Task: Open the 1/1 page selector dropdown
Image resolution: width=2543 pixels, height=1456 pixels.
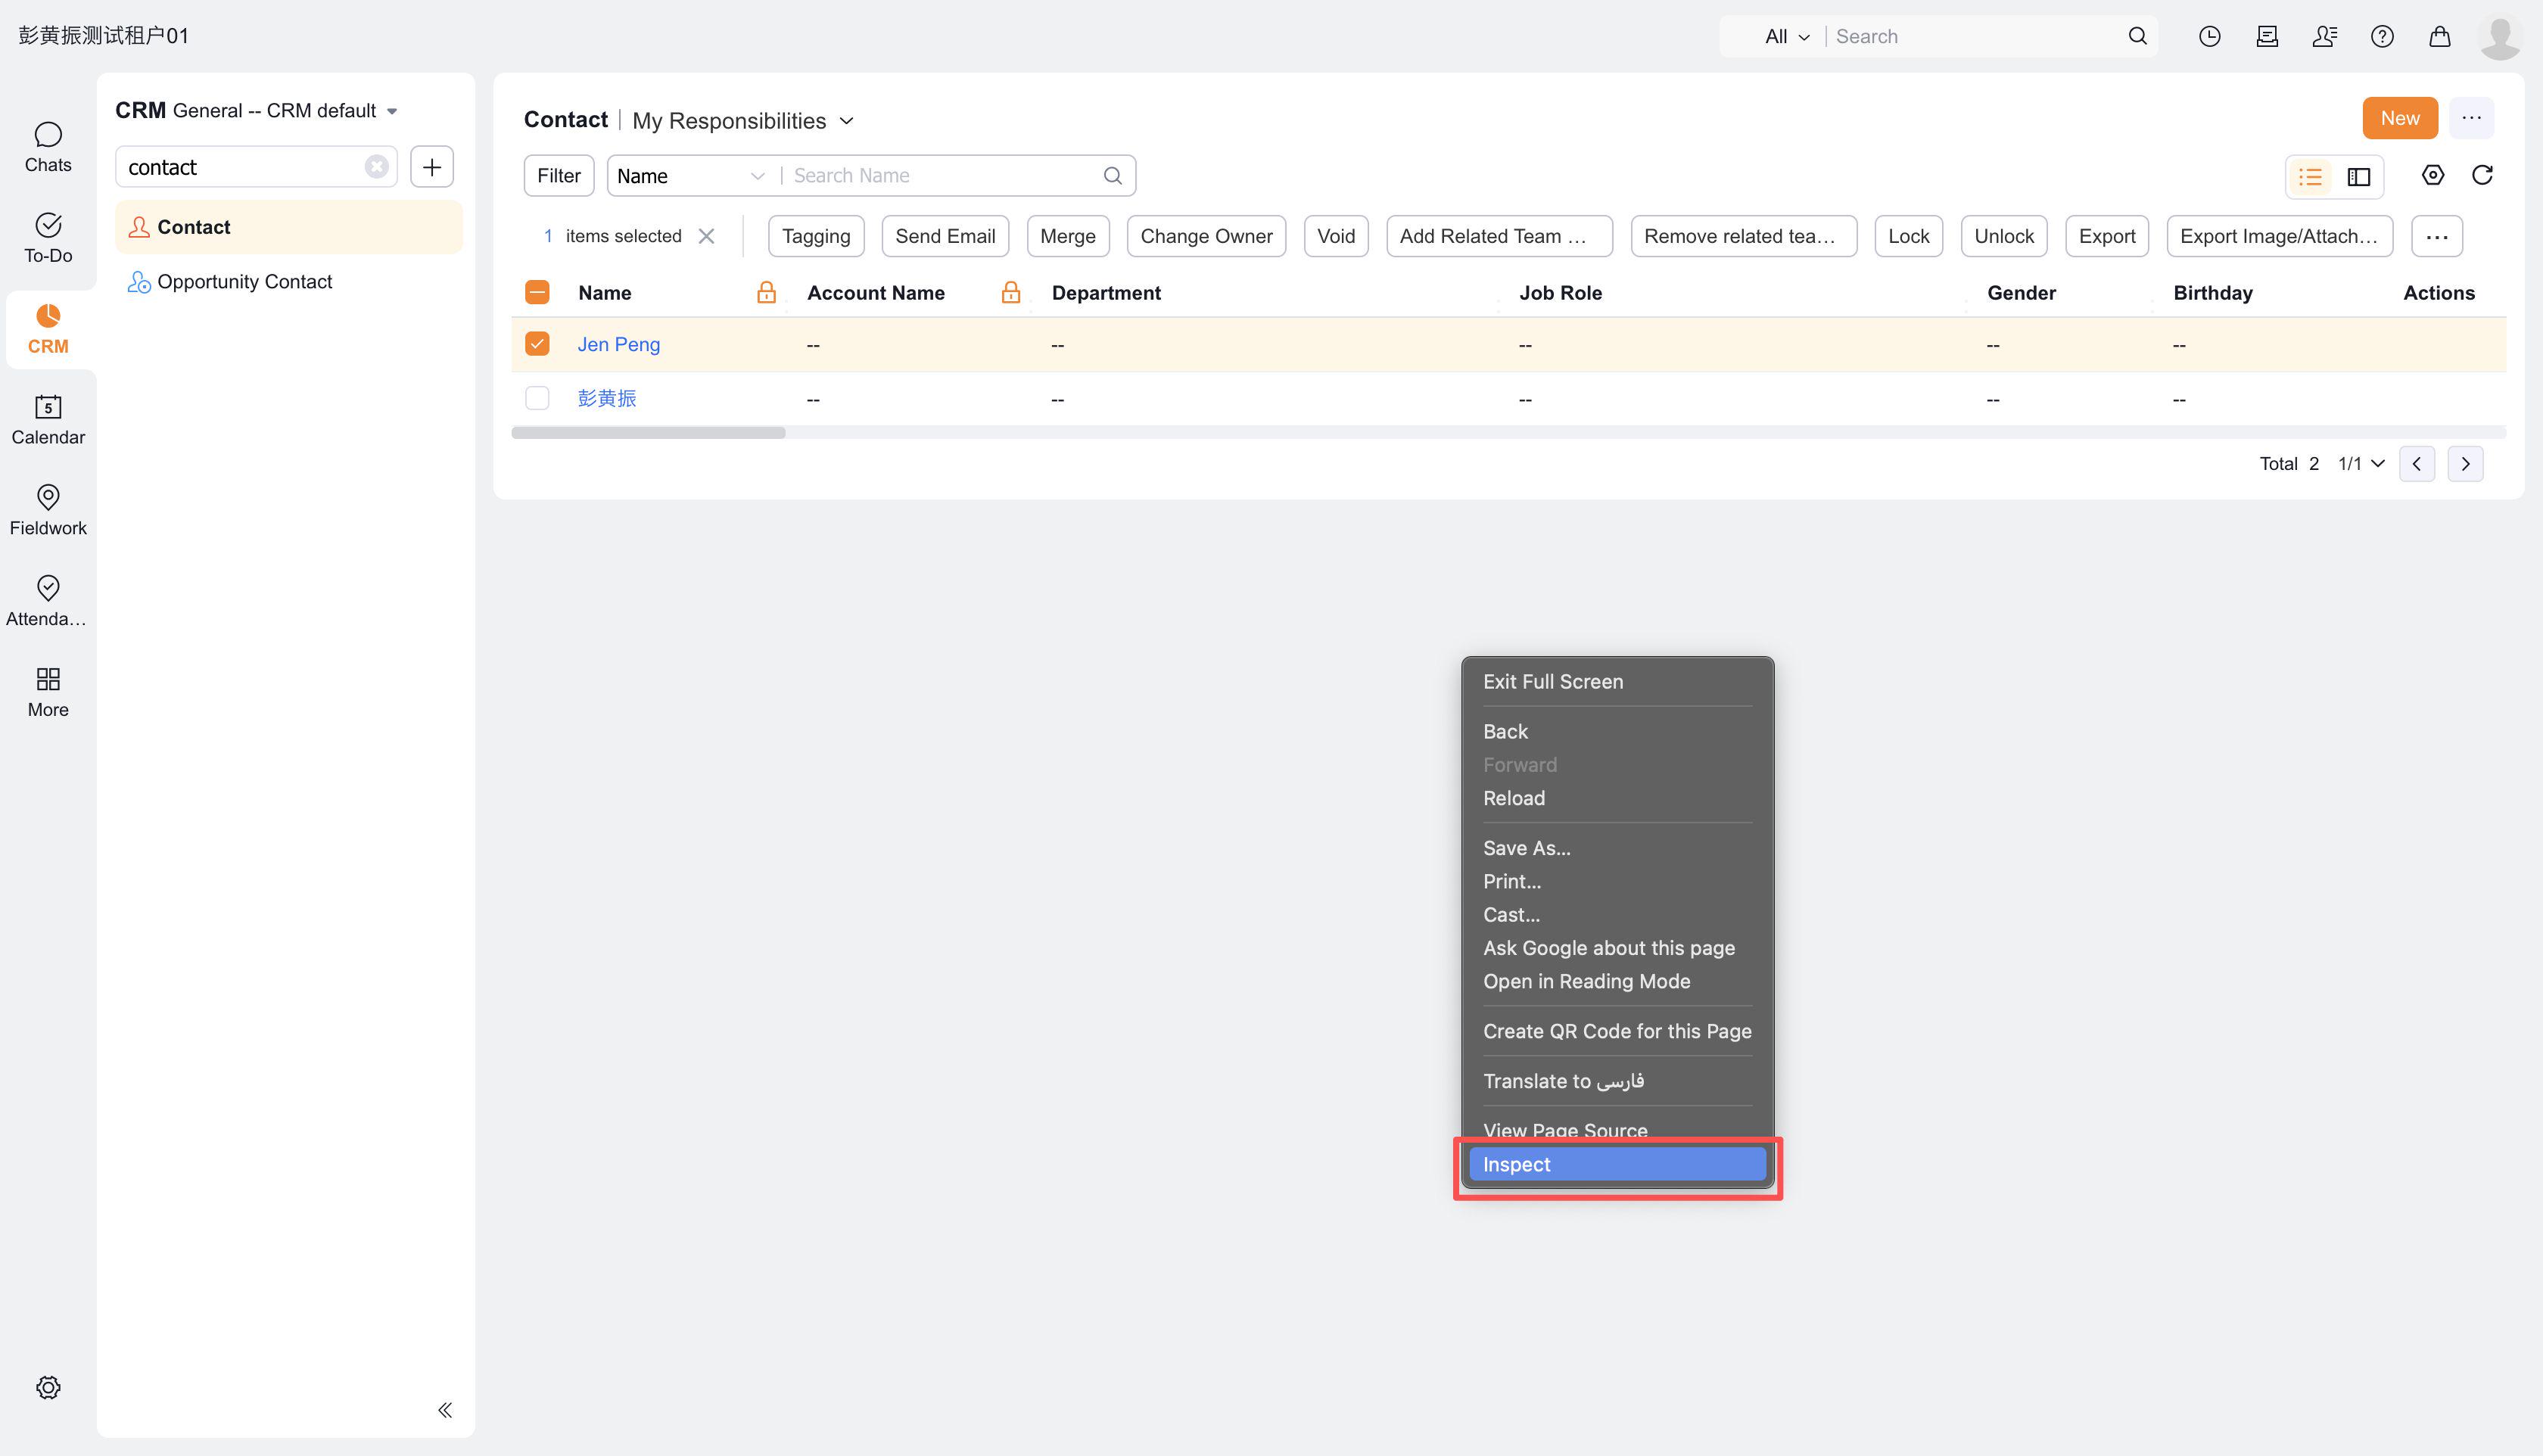Action: click(x=2361, y=463)
